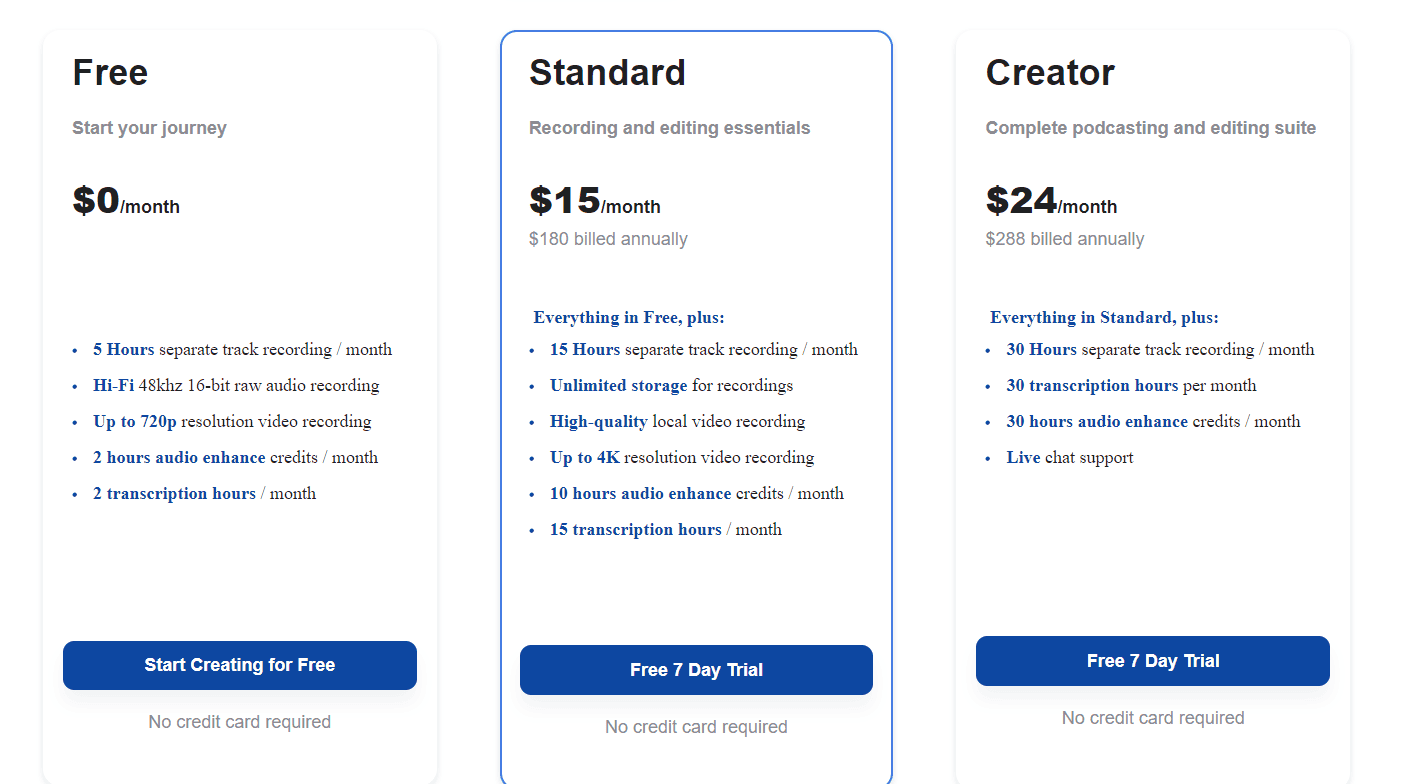Select the Creator plan heading
The image size is (1407, 784).
click(x=1050, y=72)
